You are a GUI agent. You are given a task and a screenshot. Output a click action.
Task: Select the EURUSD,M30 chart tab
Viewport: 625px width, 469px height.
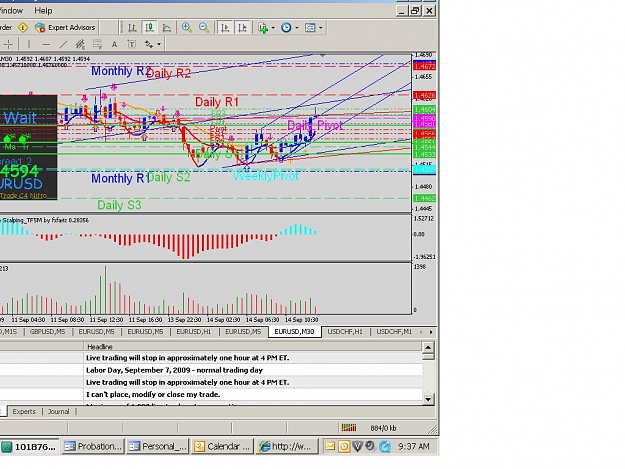tap(295, 332)
